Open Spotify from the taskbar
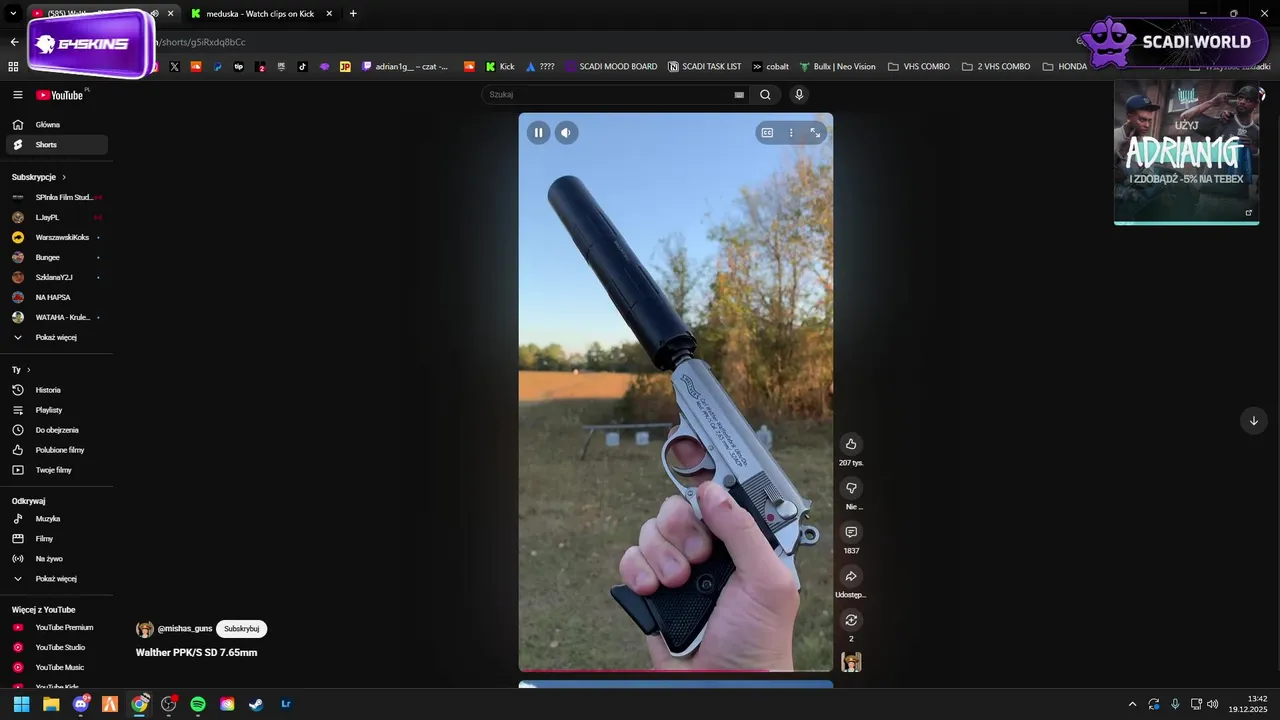This screenshot has width=1280, height=720. click(x=198, y=704)
